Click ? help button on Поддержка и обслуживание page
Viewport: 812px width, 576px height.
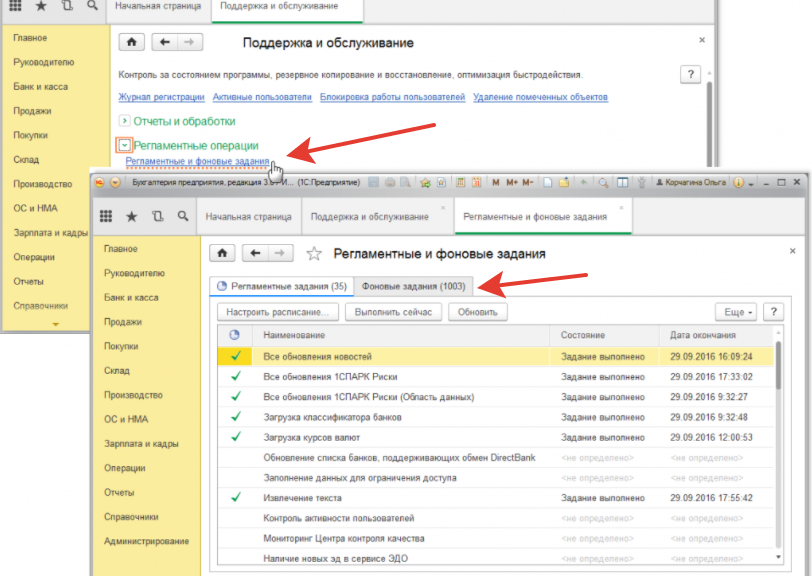pos(690,74)
